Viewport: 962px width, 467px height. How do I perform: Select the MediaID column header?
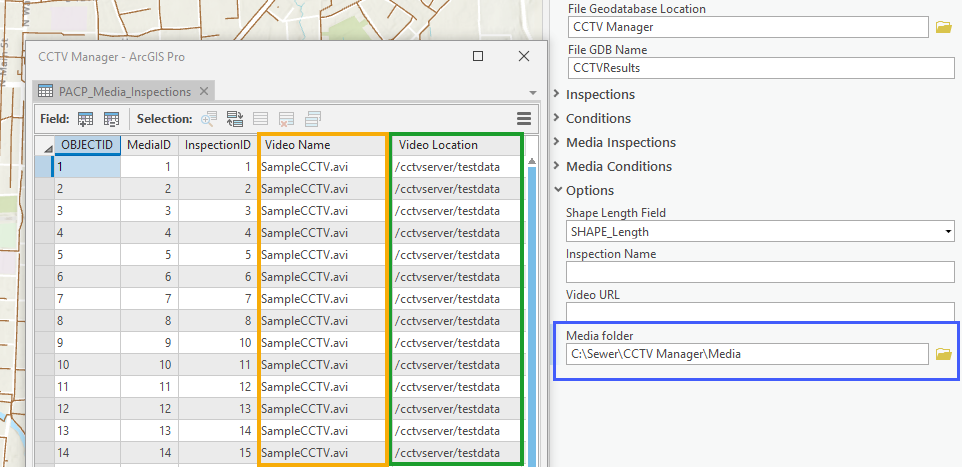coord(149,145)
